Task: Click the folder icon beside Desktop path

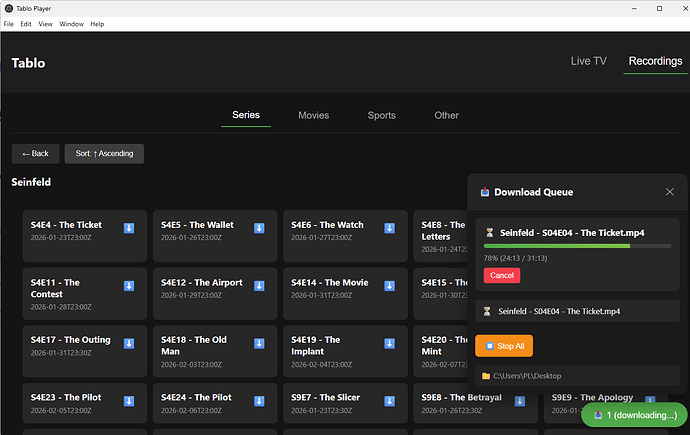Action: [x=486, y=376]
